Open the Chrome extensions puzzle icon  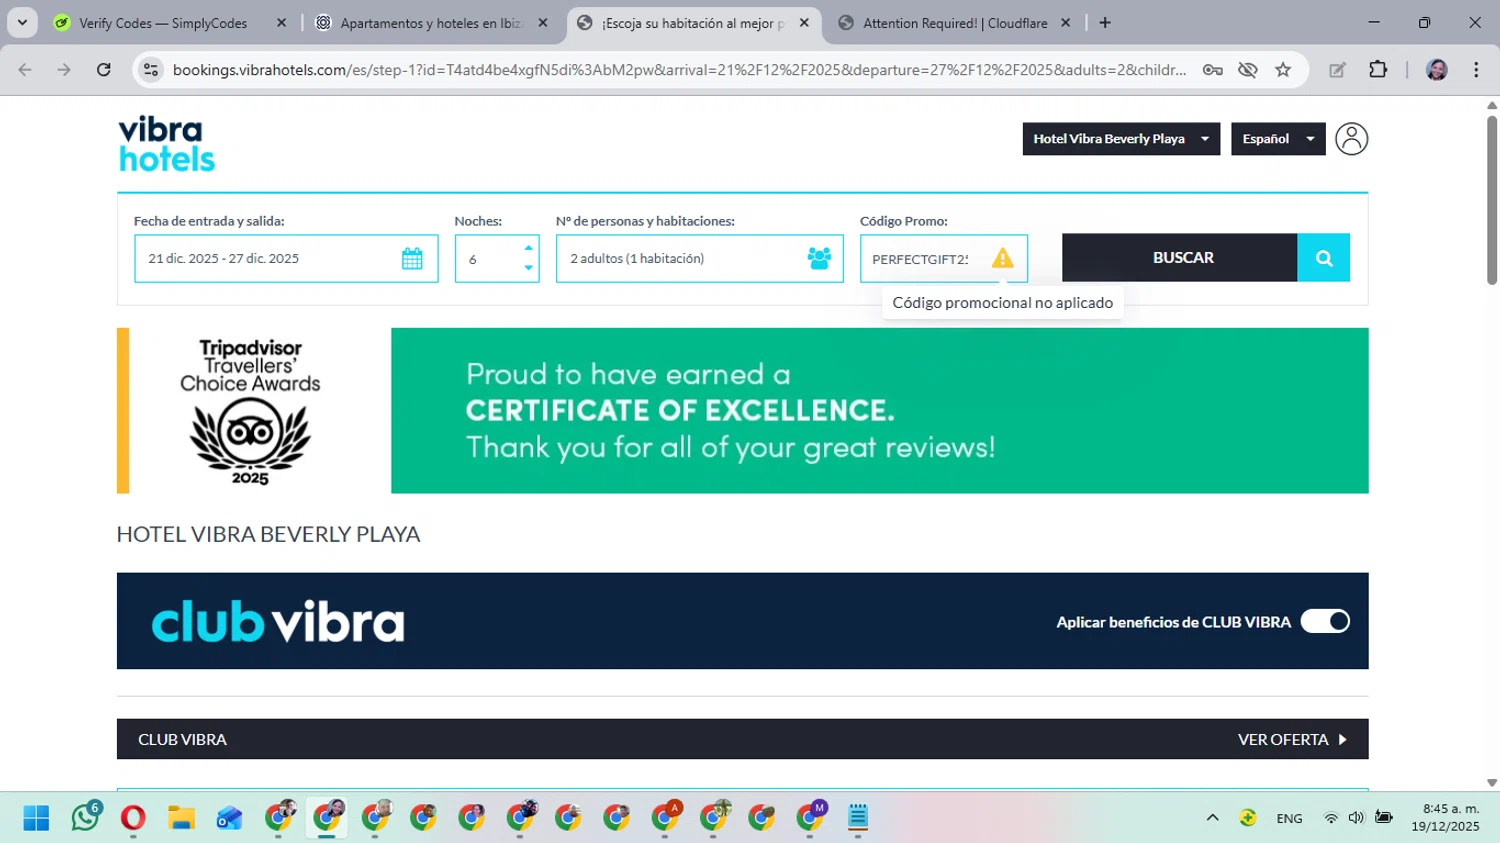coord(1378,70)
